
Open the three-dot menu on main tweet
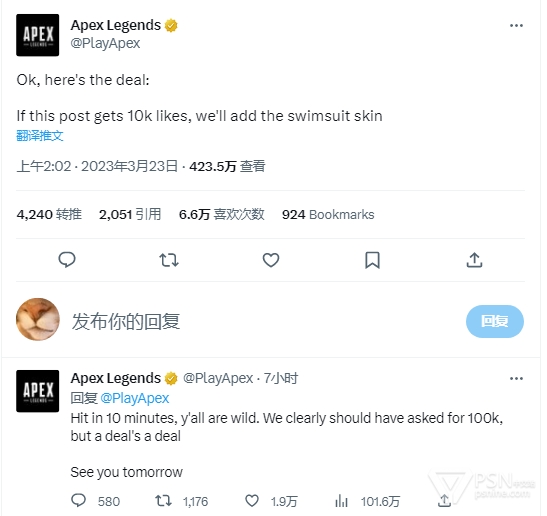(516, 25)
